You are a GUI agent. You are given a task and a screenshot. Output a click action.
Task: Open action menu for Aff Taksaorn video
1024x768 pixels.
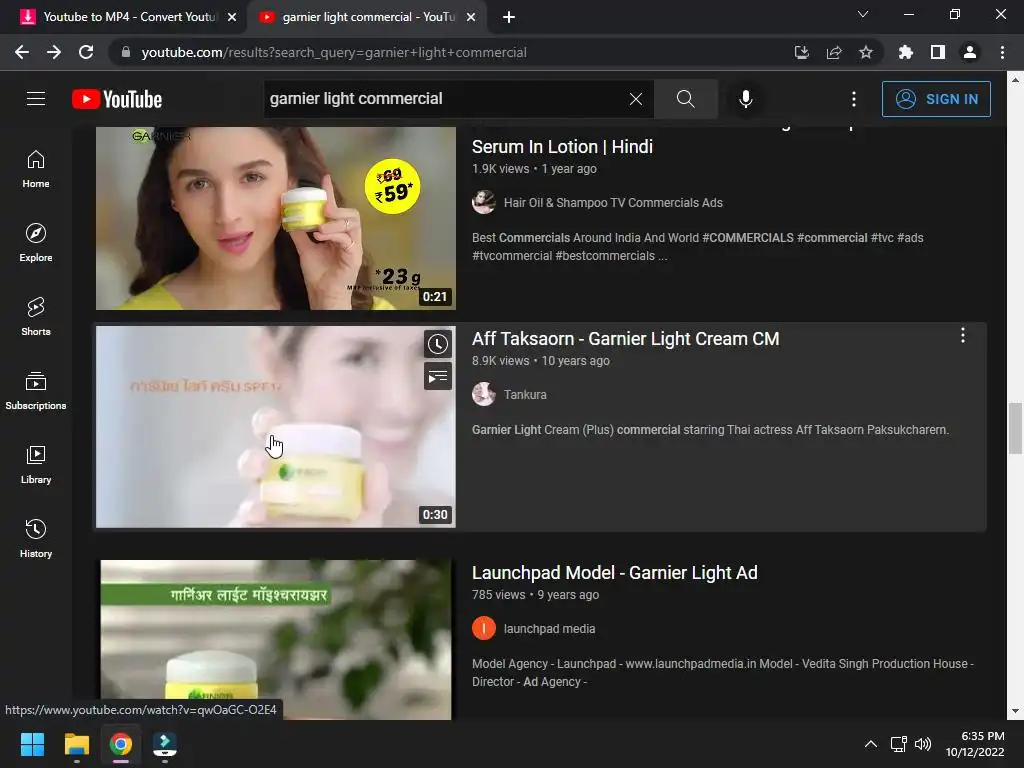tap(963, 336)
